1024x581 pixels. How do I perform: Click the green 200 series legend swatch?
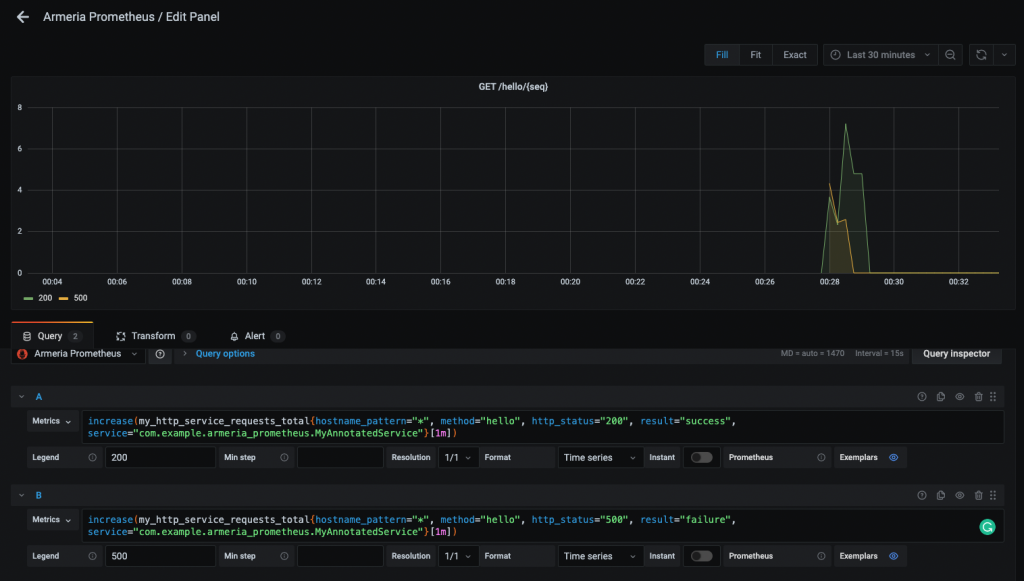pyautogui.click(x=28, y=298)
